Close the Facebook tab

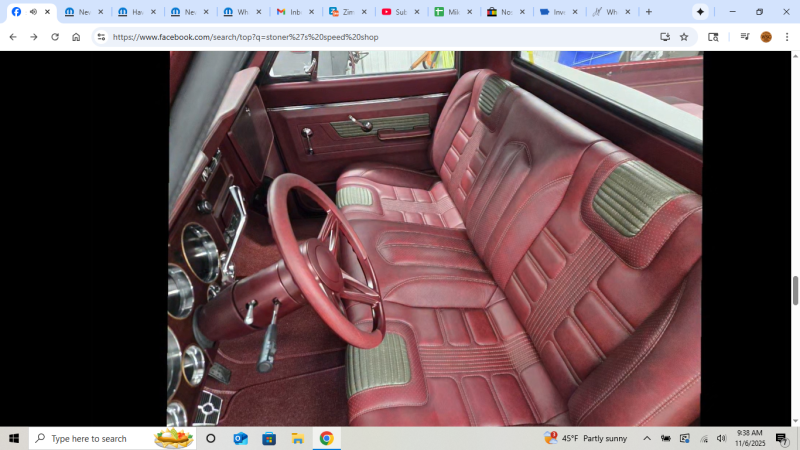pos(47,12)
